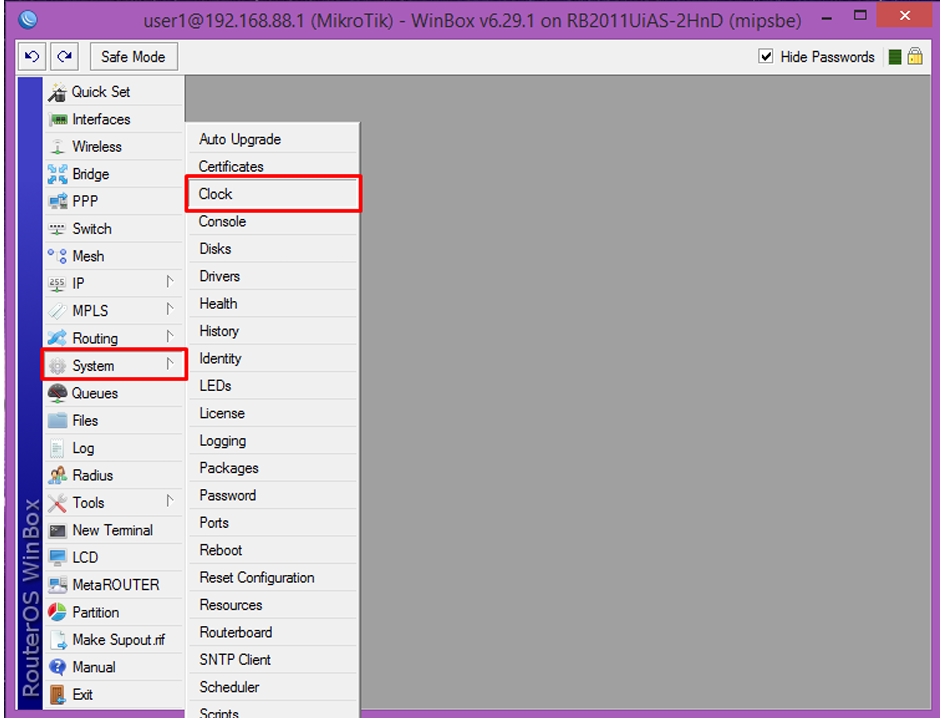Expand the Routing submenu arrow
The height and width of the screenshot is (725, 945).
click(x=170, y=337)
